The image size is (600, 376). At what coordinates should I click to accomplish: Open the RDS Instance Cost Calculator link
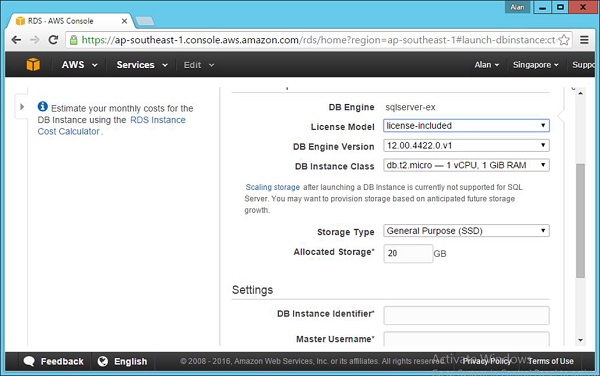click(111, 125)
